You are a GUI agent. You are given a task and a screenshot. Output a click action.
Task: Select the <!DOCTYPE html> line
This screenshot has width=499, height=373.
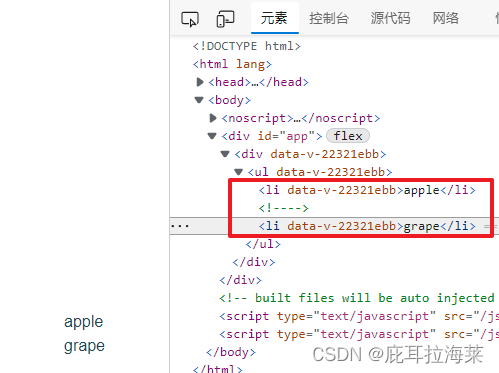click(x=247, y=46)
